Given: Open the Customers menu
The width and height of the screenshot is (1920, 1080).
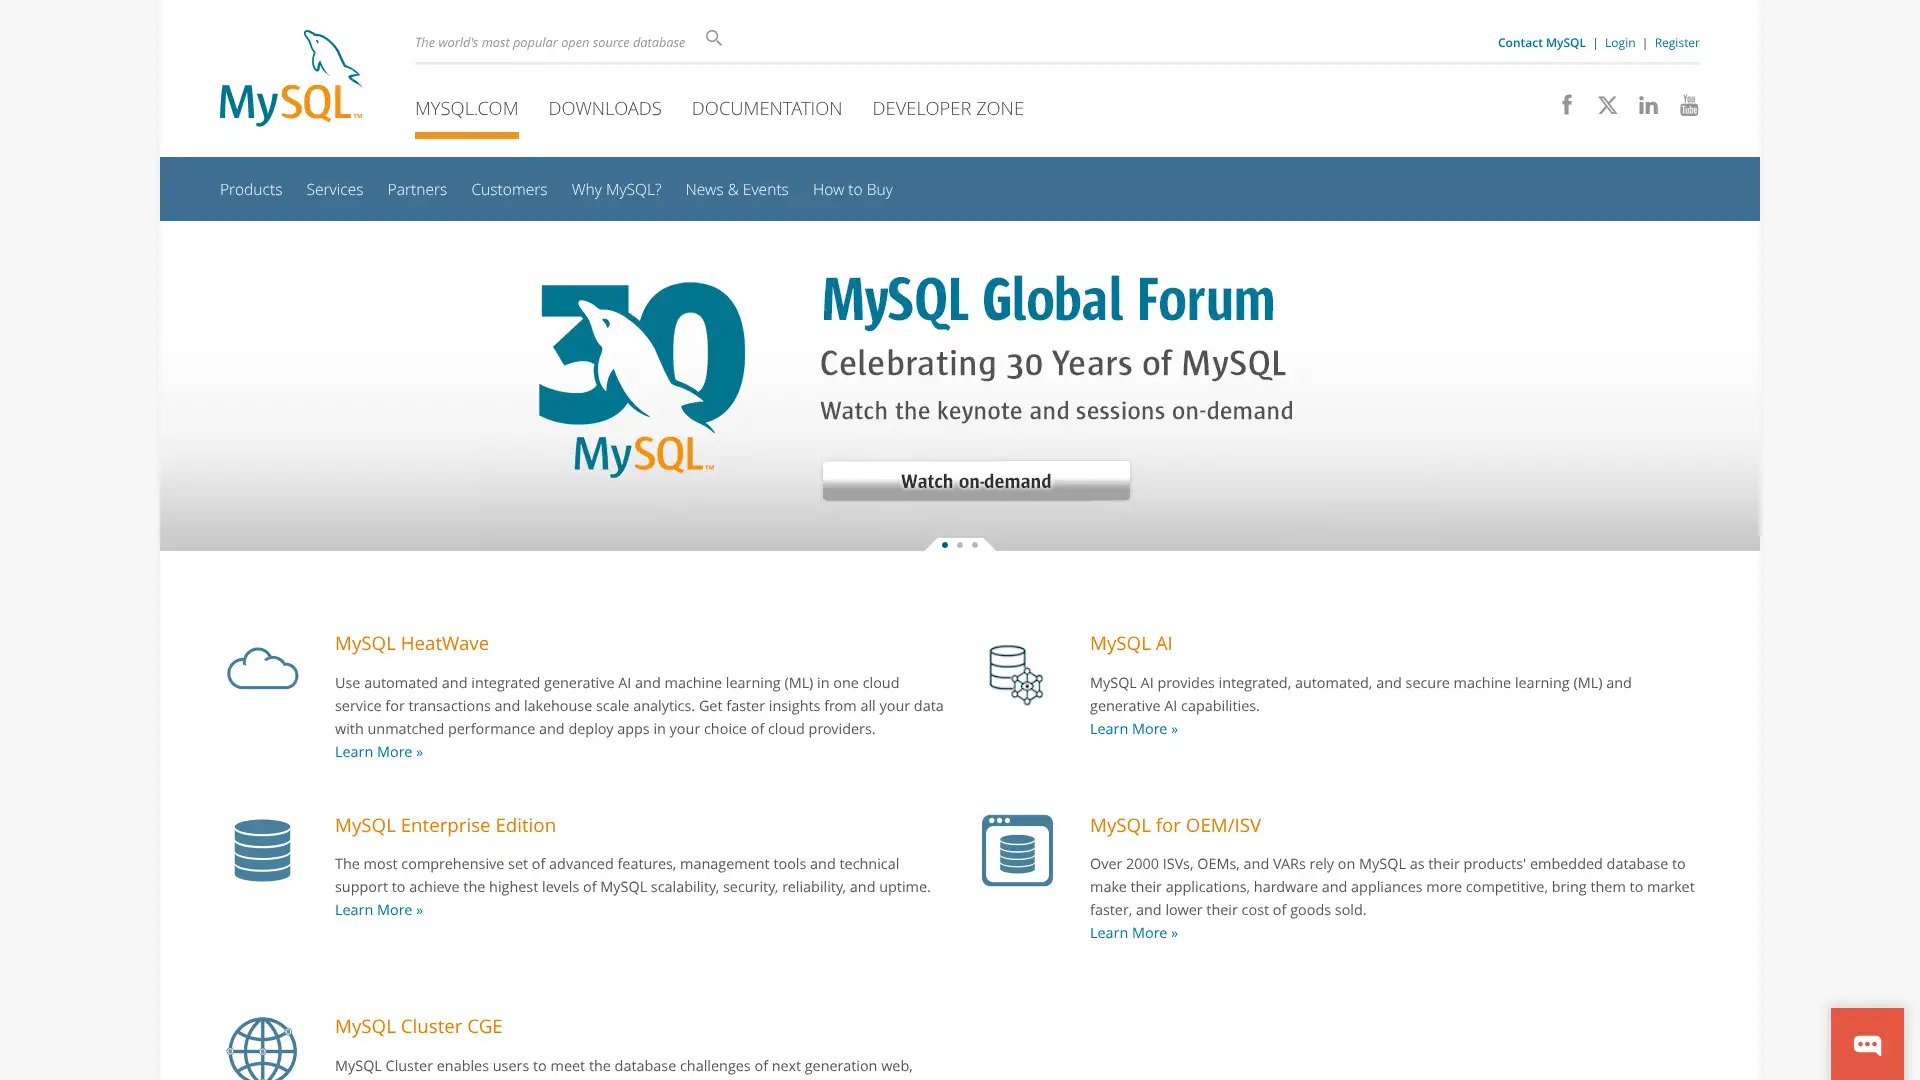Looking at the screenshot, I should (x=509, y=189).
